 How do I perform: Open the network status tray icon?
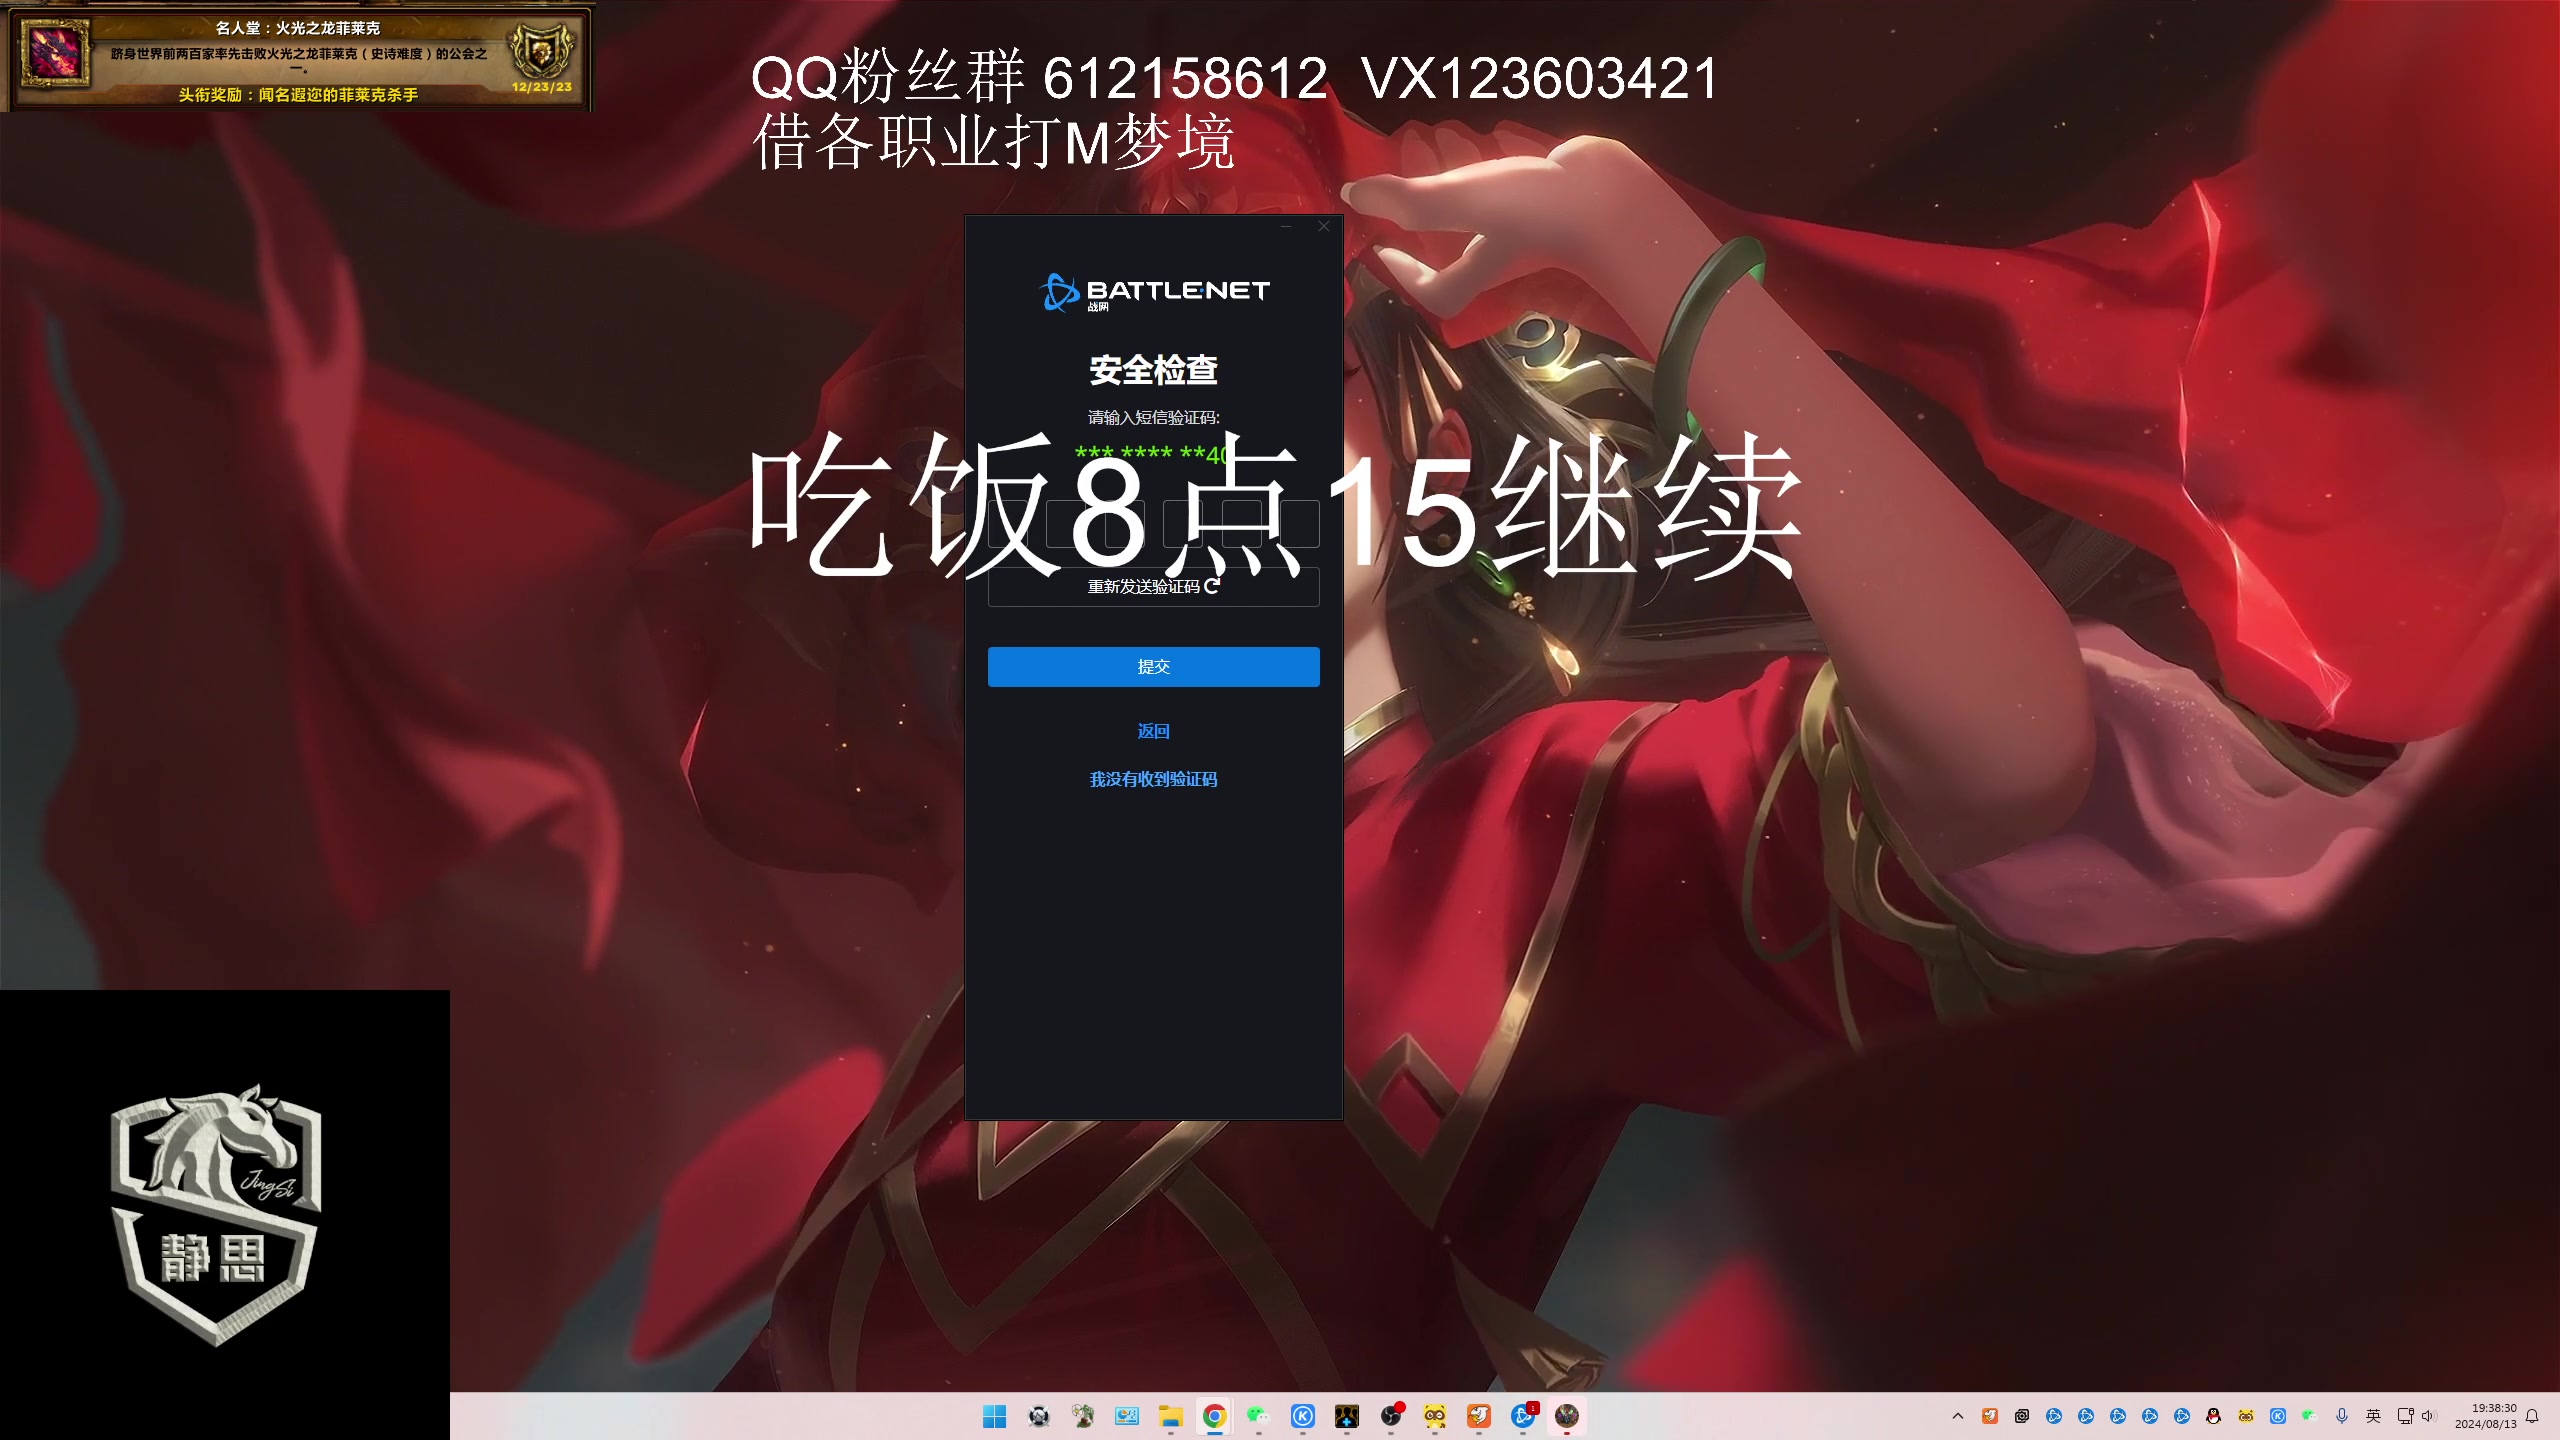pyautogui.click(x=2406, y=1416)
